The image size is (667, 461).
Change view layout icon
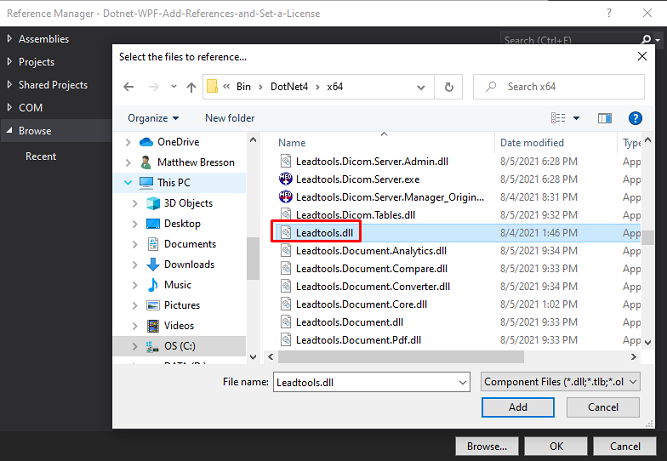[x=558, y=118]
